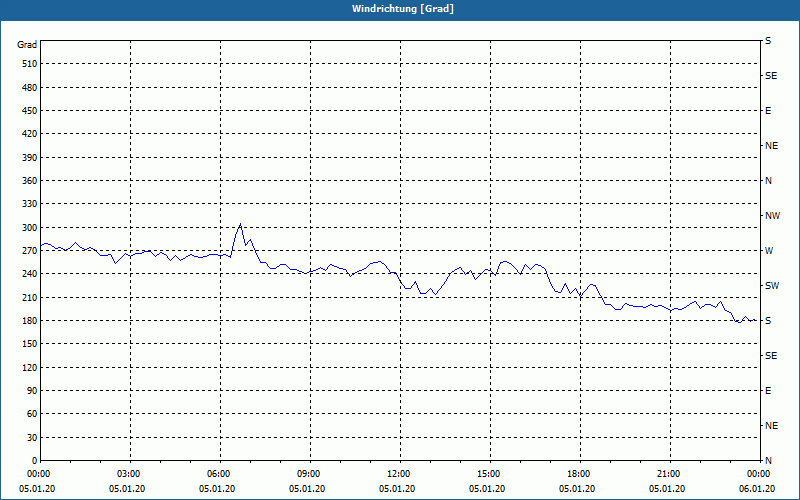Select the 450 axis value
800x500 pixels.
point(30,111)
